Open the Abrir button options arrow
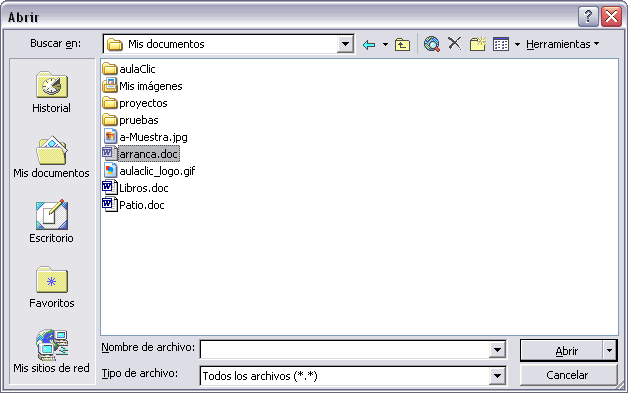Screen dimensions: 628x393 click(609, 351)
